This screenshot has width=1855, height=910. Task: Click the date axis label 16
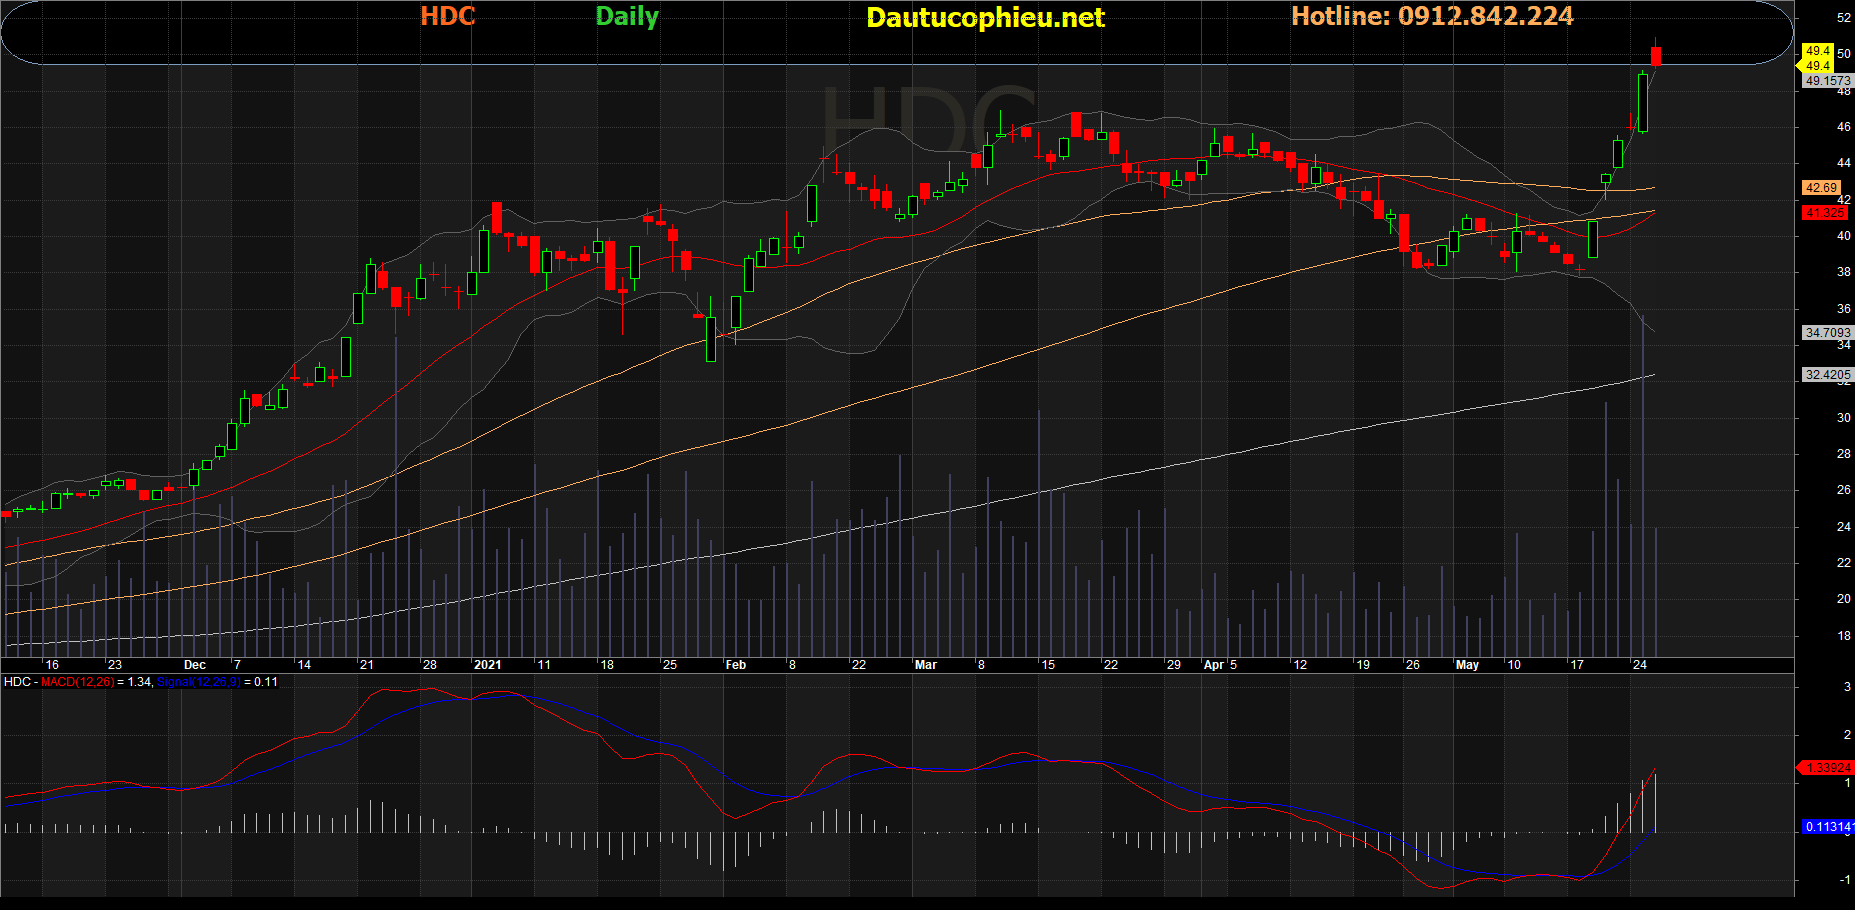pos(52,665)
